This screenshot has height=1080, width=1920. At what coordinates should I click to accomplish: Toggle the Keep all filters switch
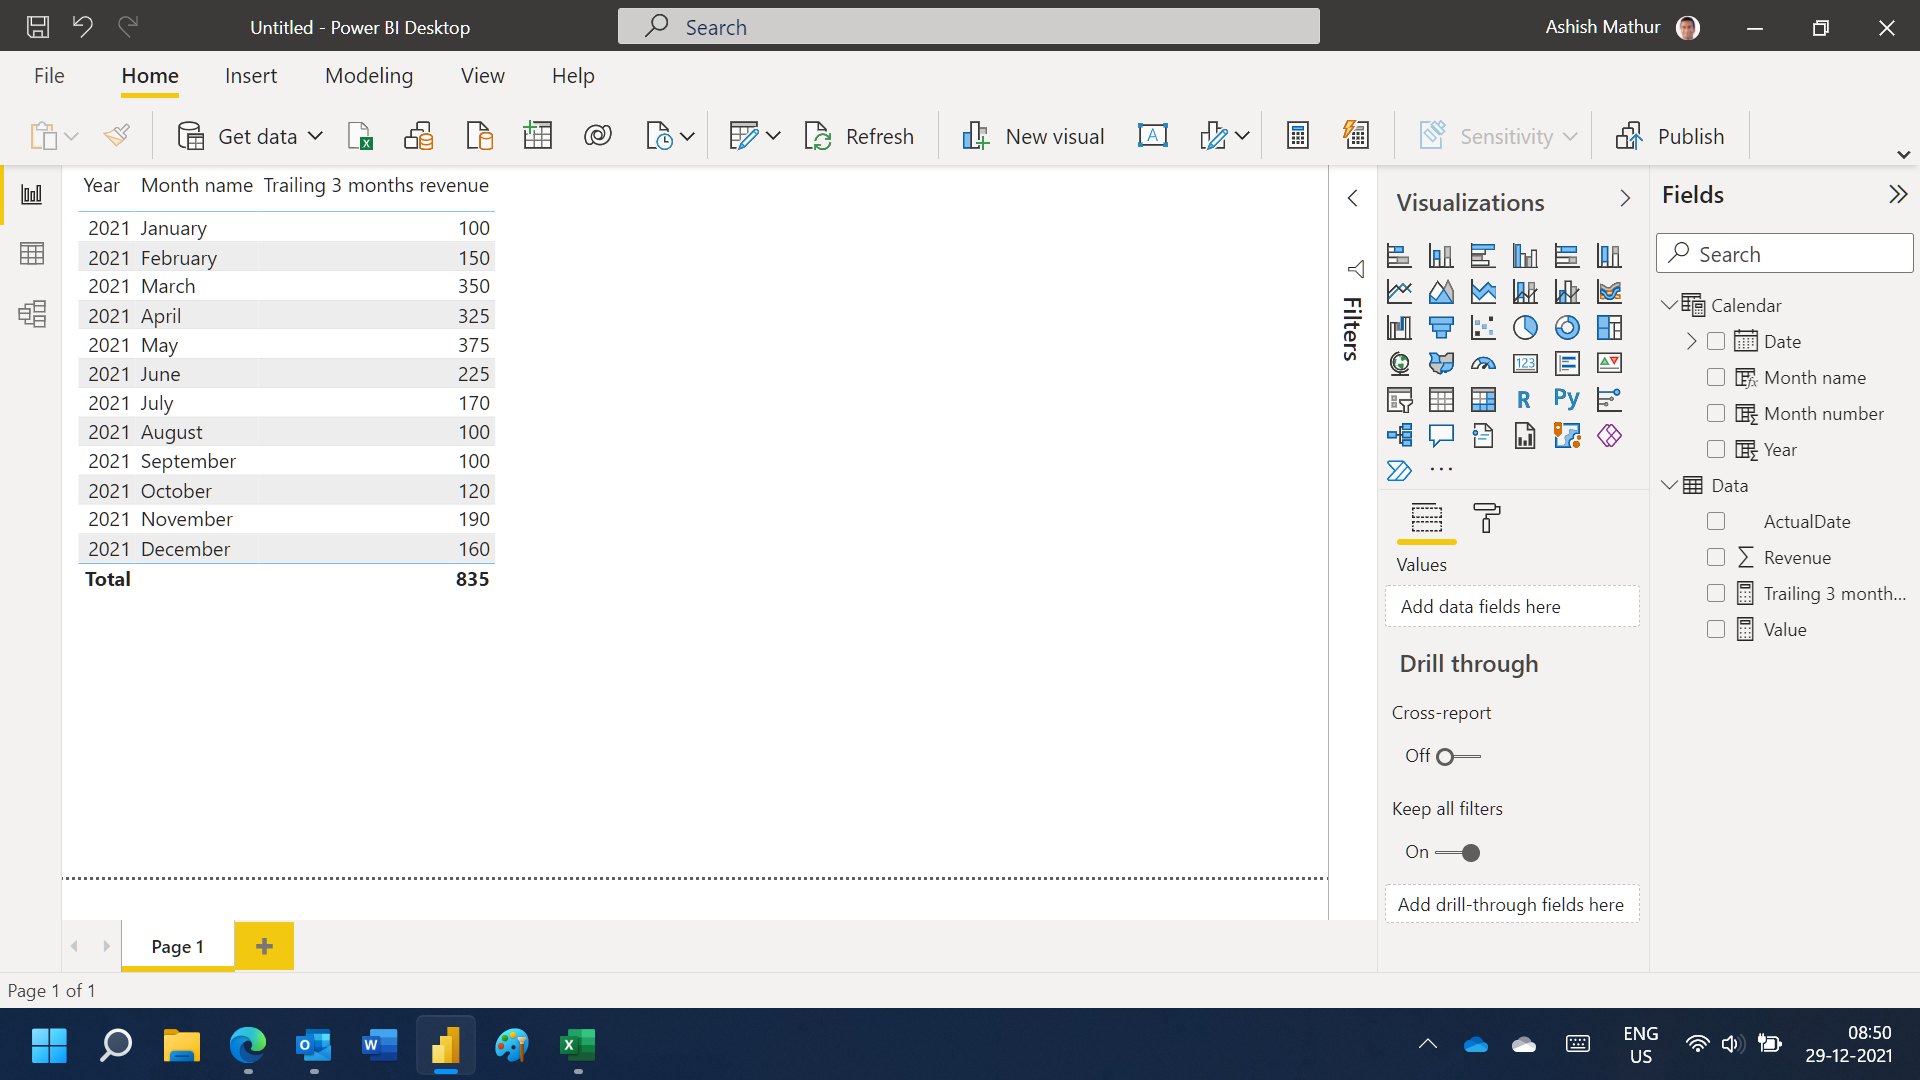[x=1458, y=853]
